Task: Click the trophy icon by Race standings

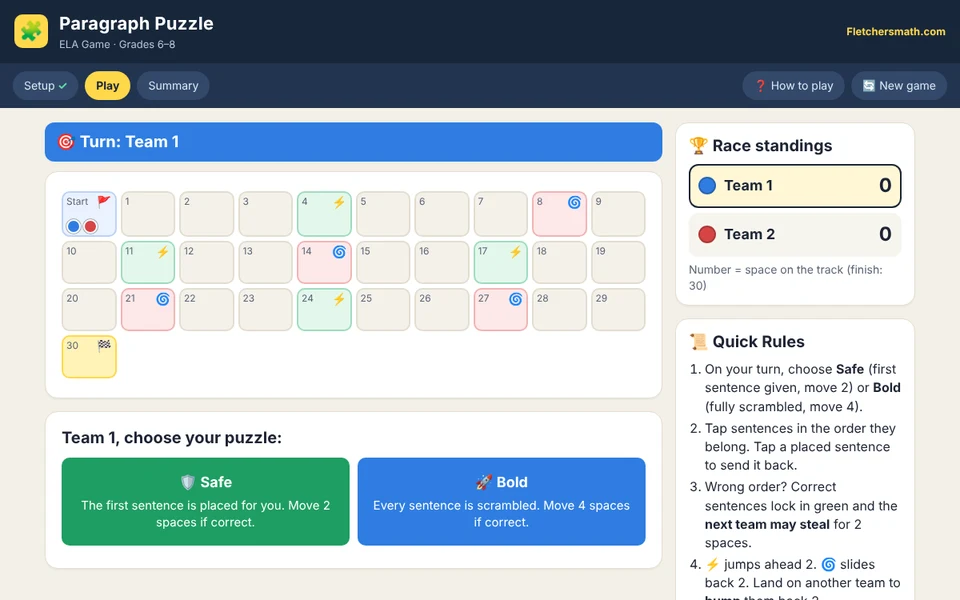Action: [698, 146]
